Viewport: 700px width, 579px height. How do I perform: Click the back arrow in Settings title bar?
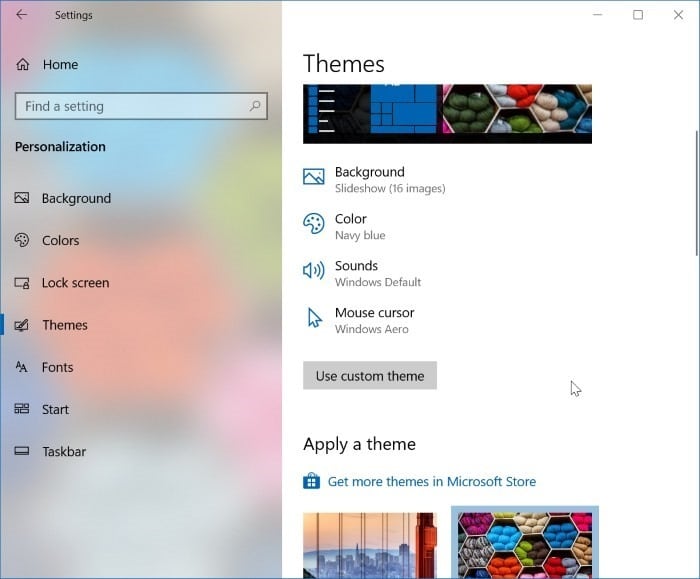(21, 15)
